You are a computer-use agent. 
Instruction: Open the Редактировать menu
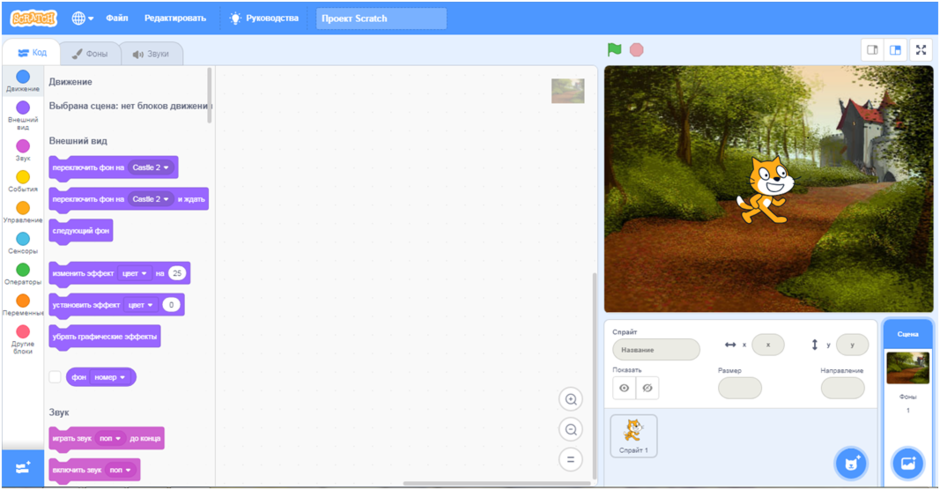click(x=175, y=18)
